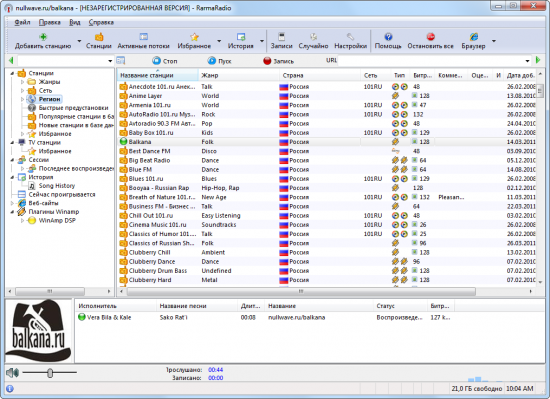The image size is (550, 399).
Task: Click the green playing icon of Balkana row
Action: (x=123, y=142)
